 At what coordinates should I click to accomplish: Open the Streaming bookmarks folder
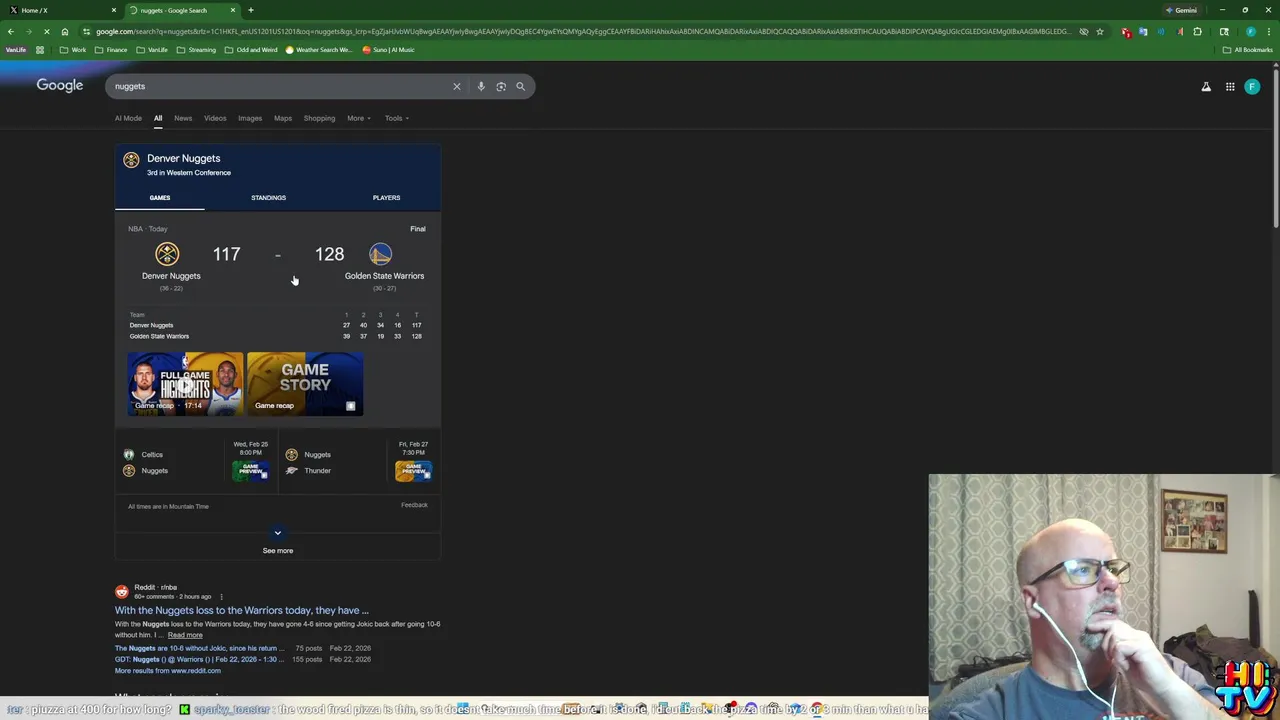click(196, 50)
